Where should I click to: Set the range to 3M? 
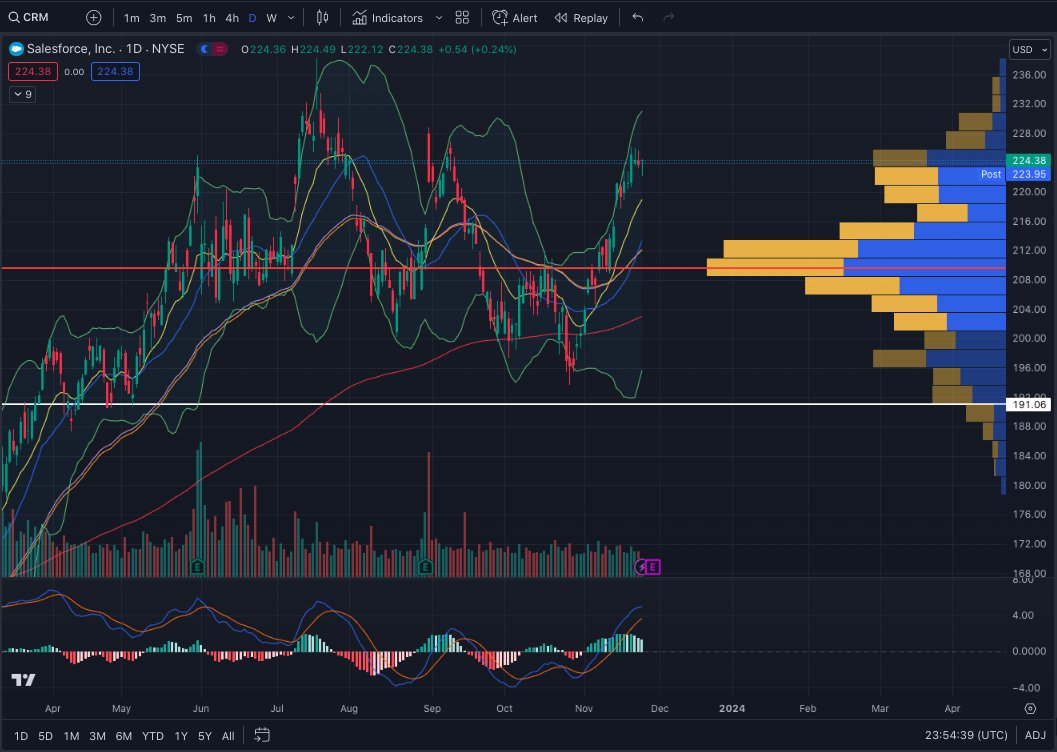coord(97,736)
